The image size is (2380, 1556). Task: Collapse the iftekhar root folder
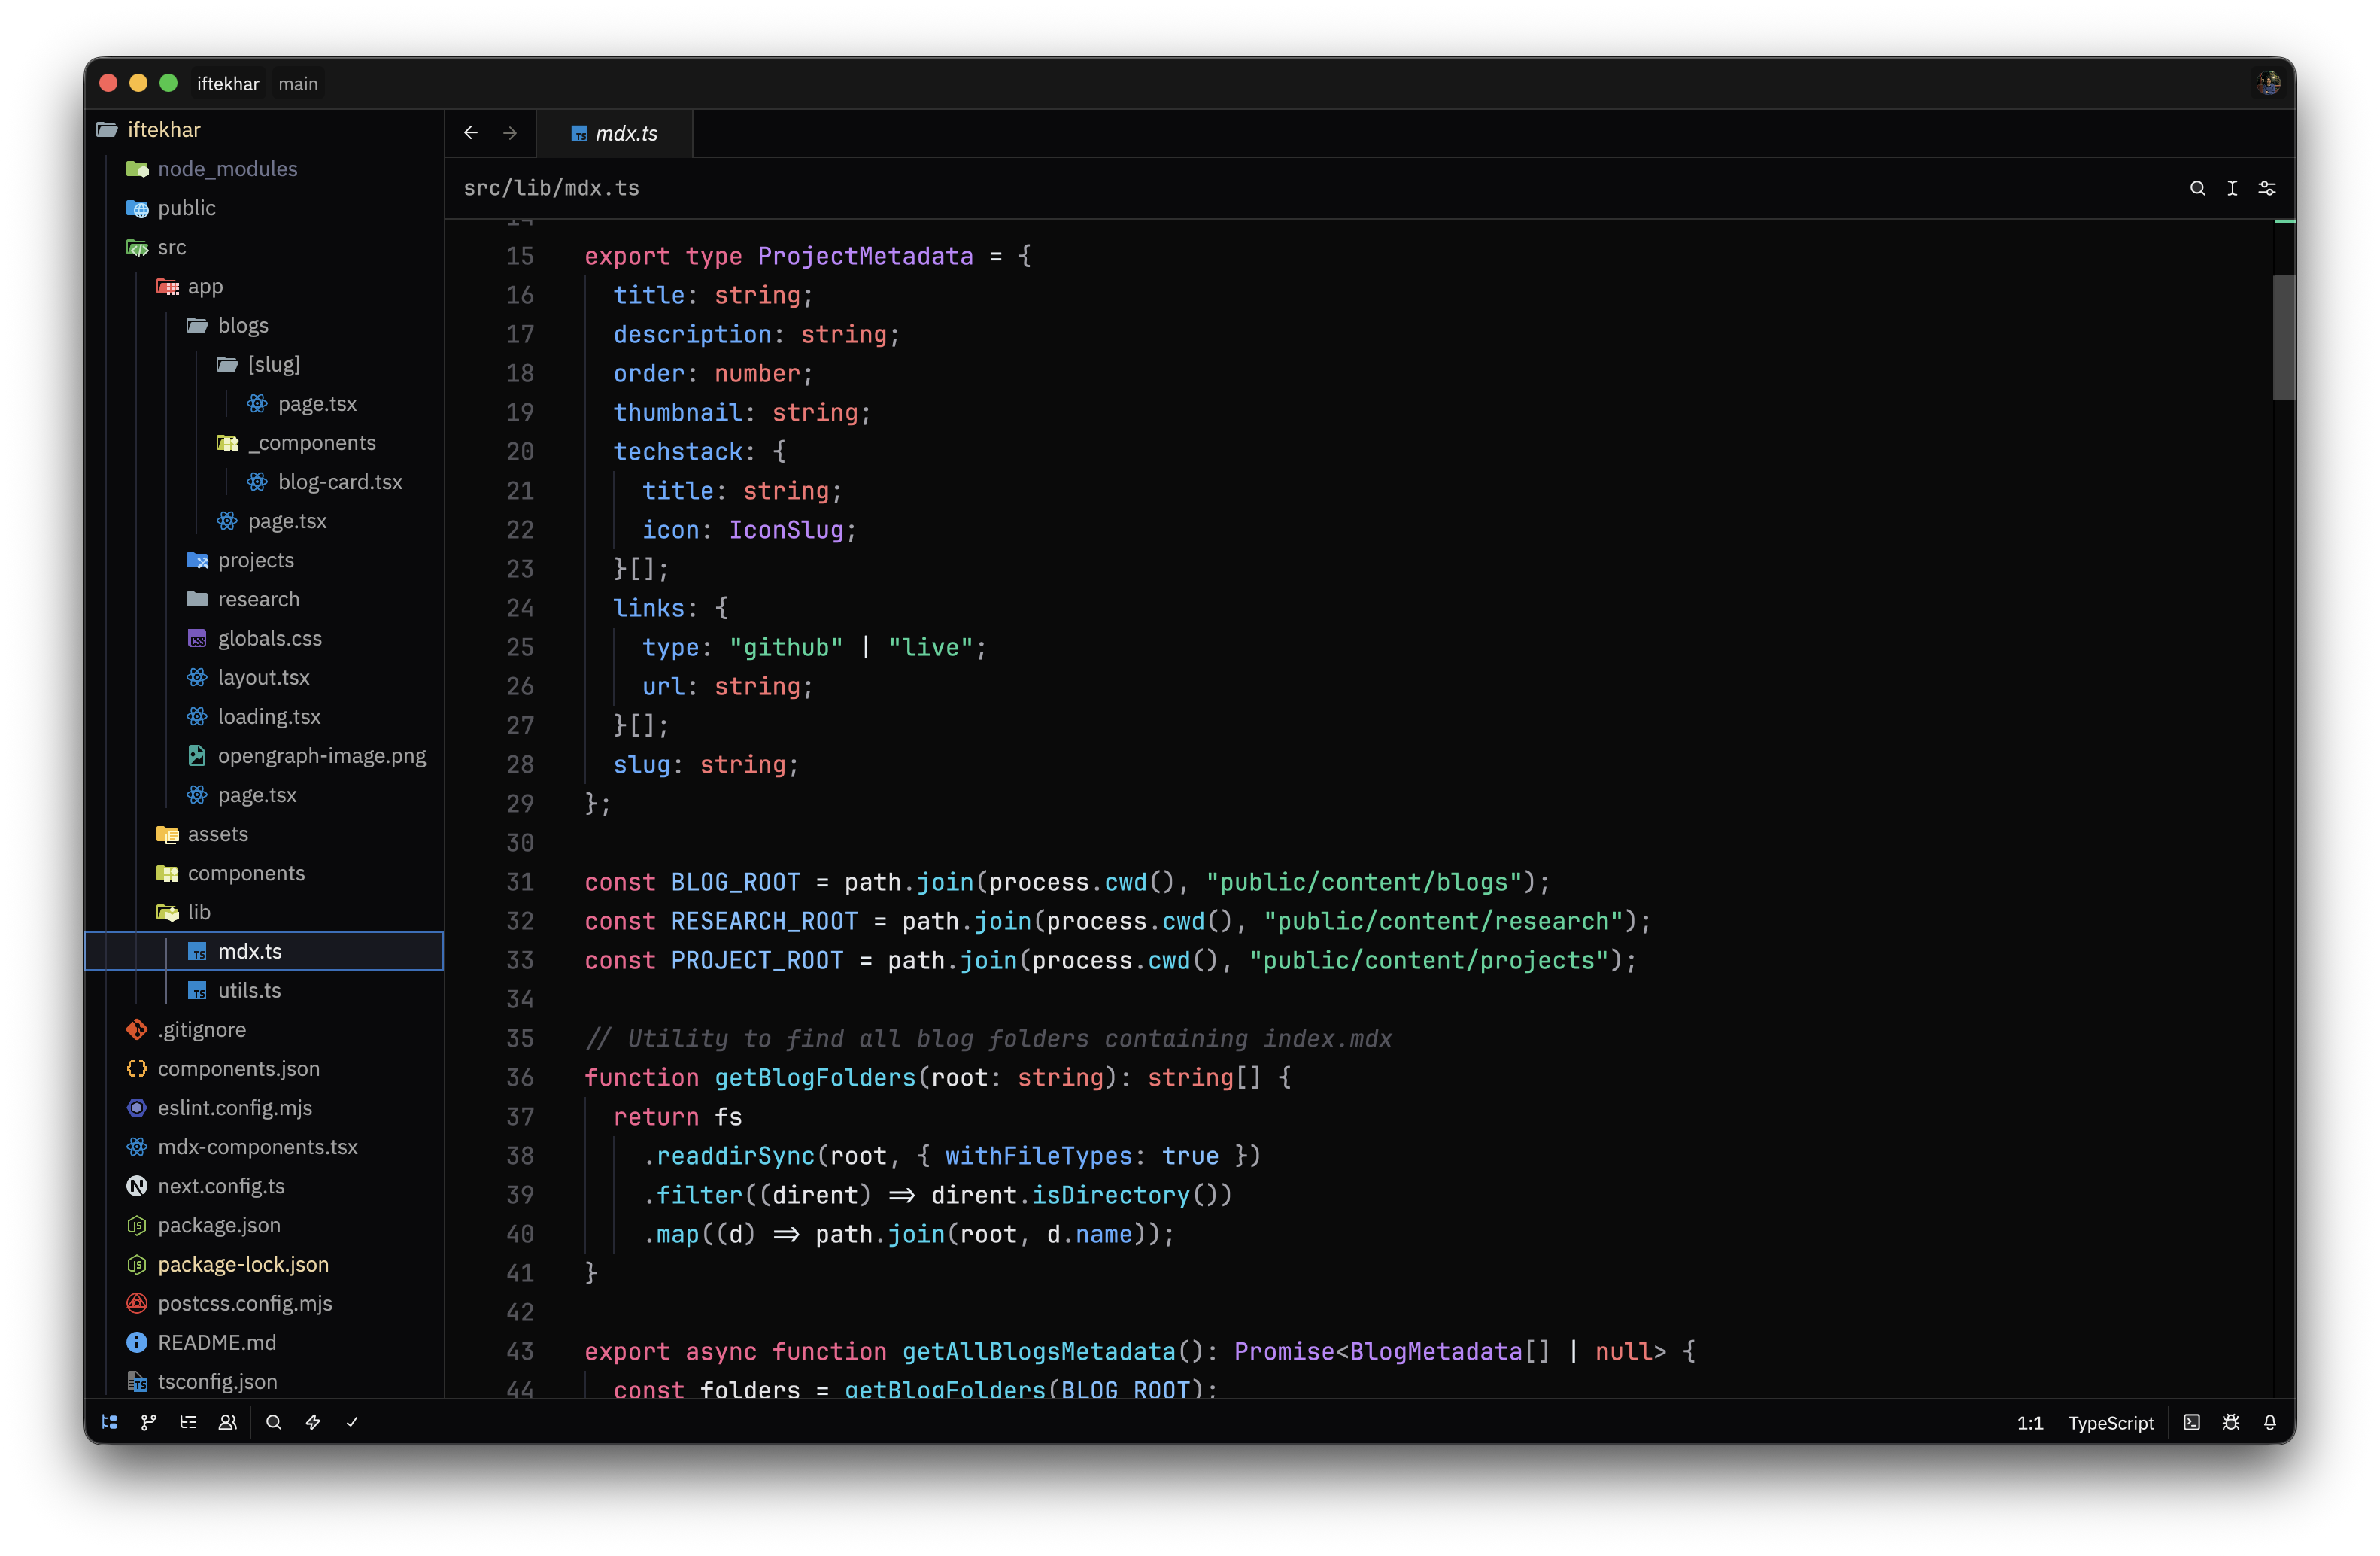(x=264, y=129)
